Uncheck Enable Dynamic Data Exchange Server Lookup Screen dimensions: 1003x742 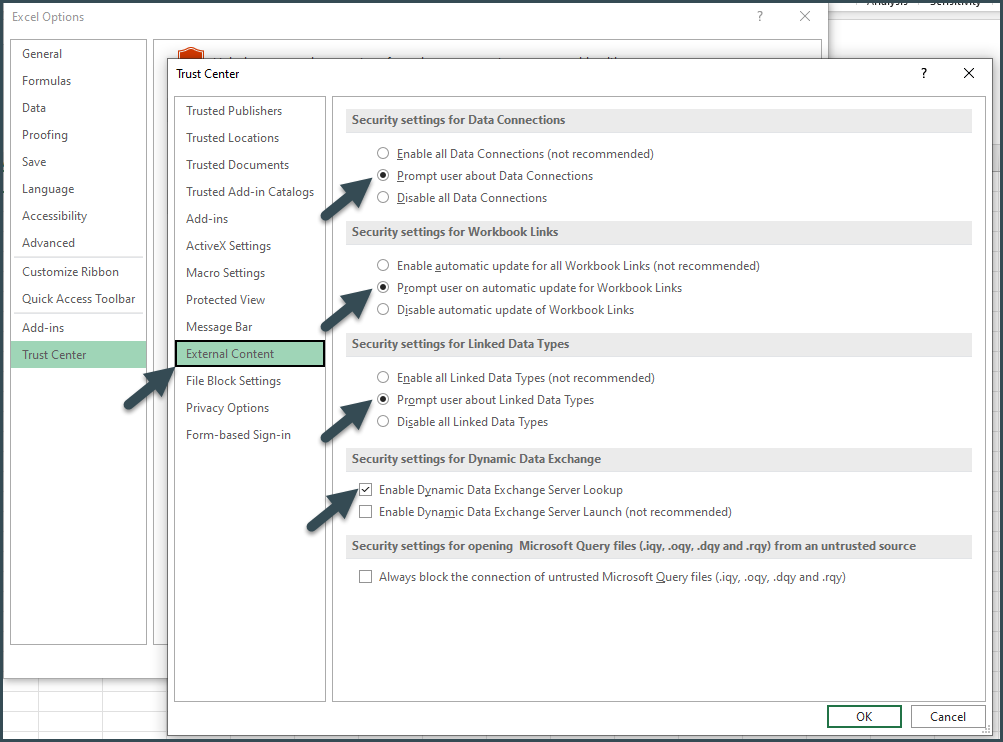(x=366, y=489)
